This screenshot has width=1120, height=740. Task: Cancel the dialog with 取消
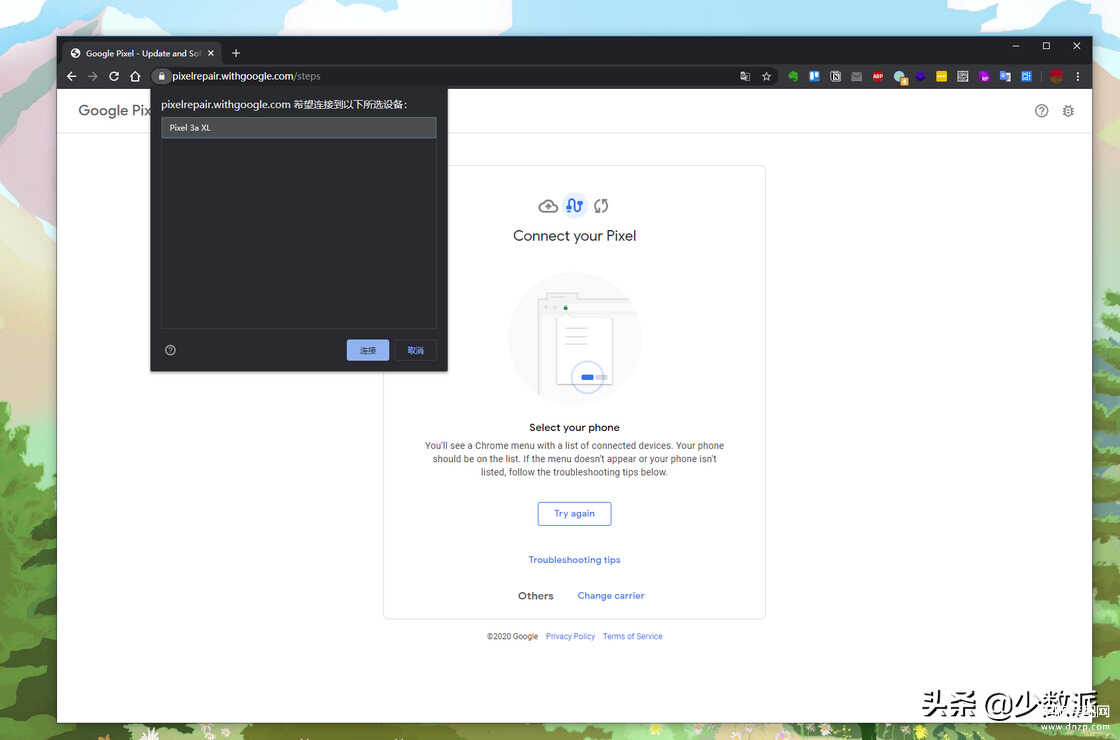[416, 350]
